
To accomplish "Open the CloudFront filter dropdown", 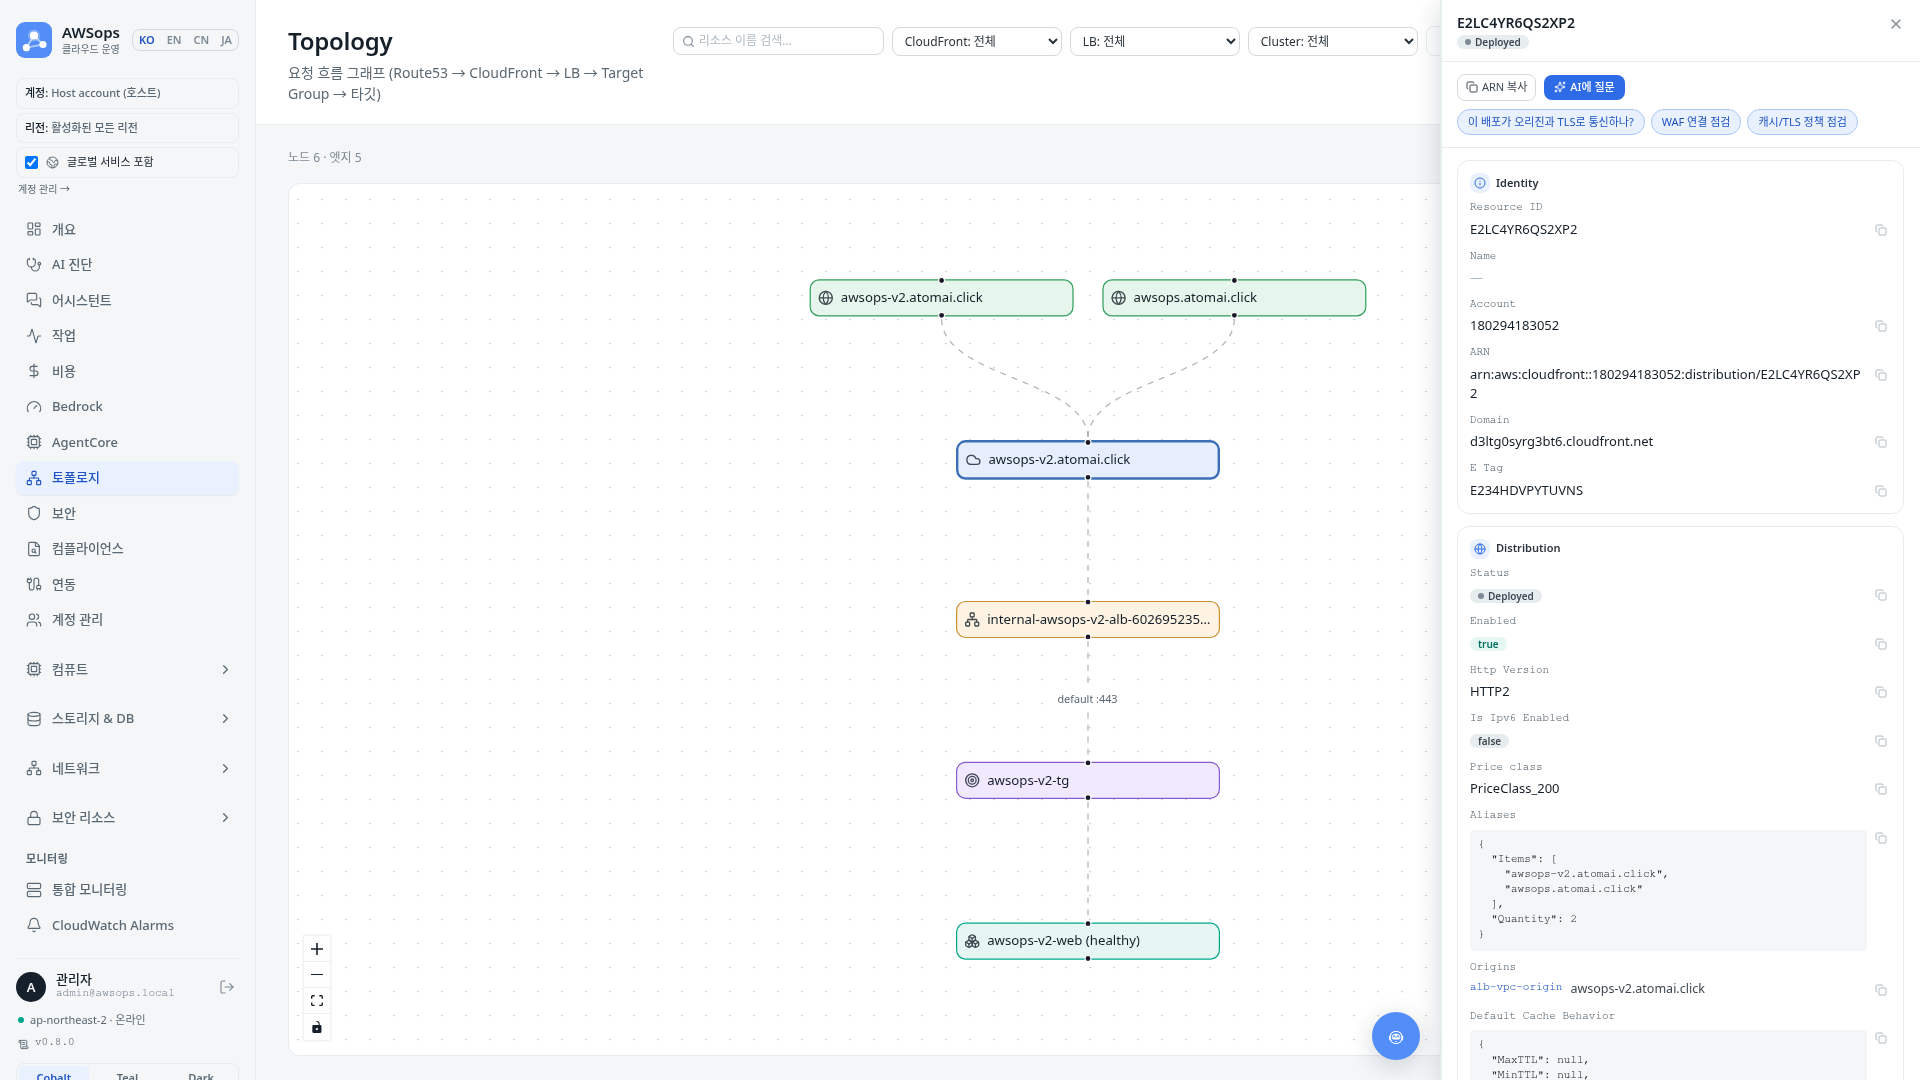I will [977, 41].
